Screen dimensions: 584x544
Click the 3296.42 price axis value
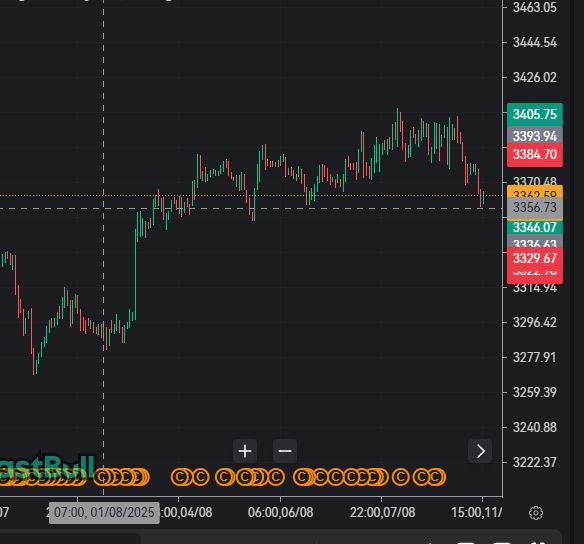(x=535, y=322)
